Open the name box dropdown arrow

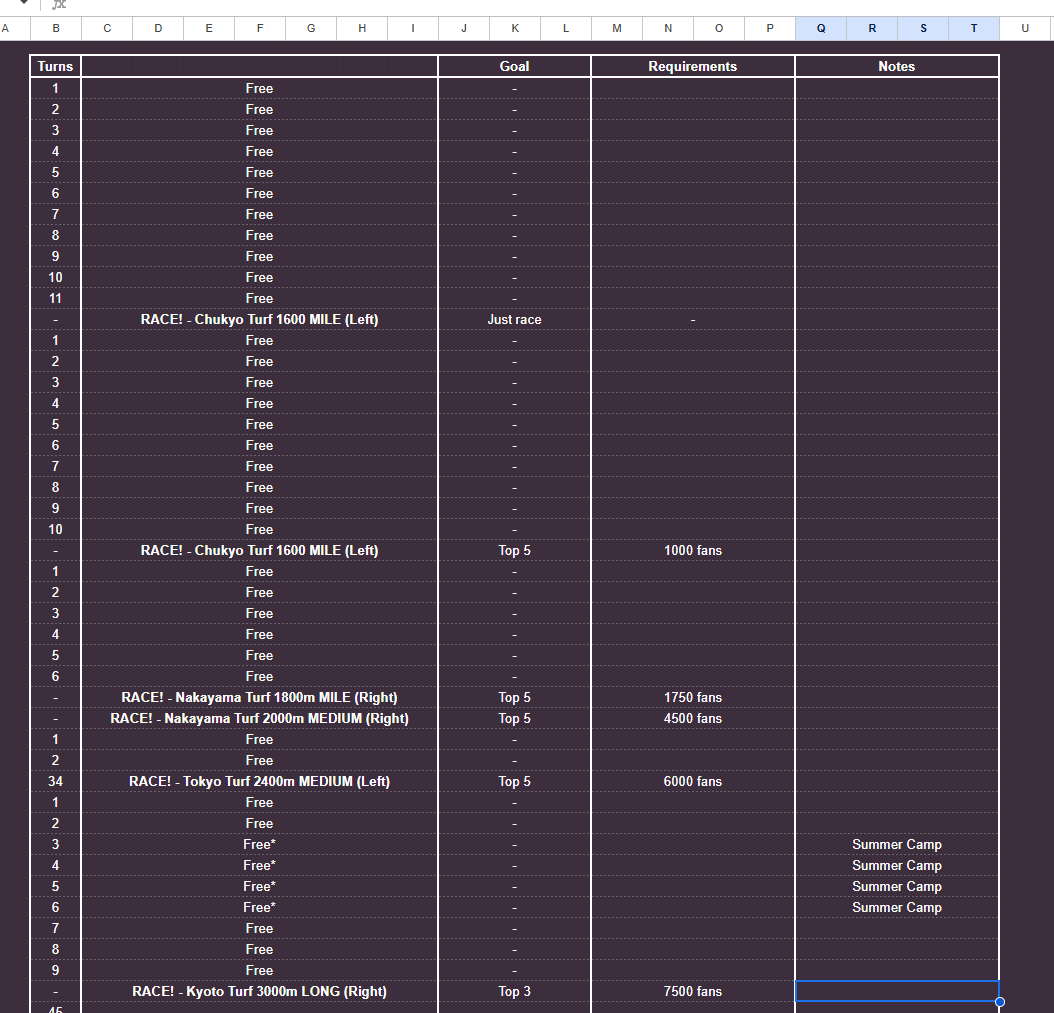coord(24,3)
